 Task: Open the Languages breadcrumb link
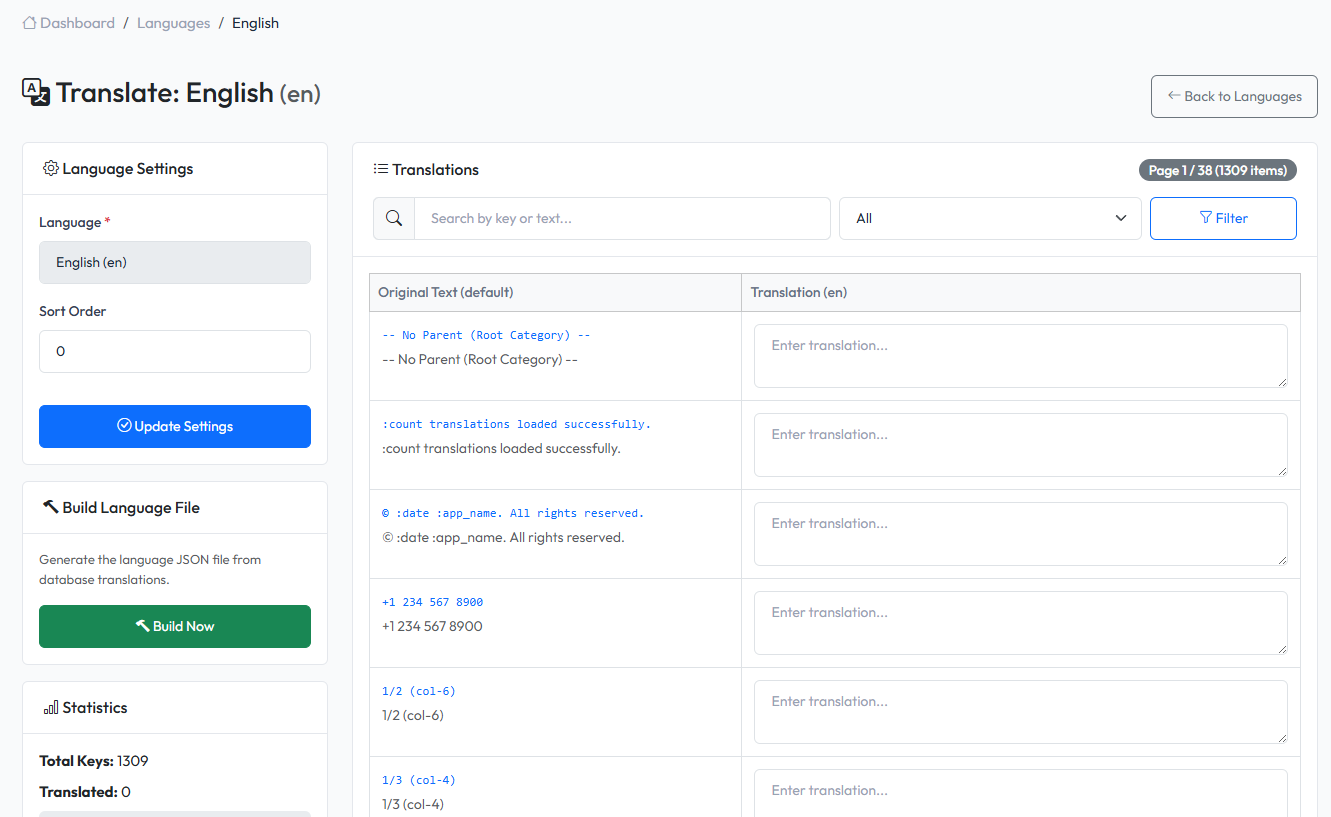click(173, 22)
